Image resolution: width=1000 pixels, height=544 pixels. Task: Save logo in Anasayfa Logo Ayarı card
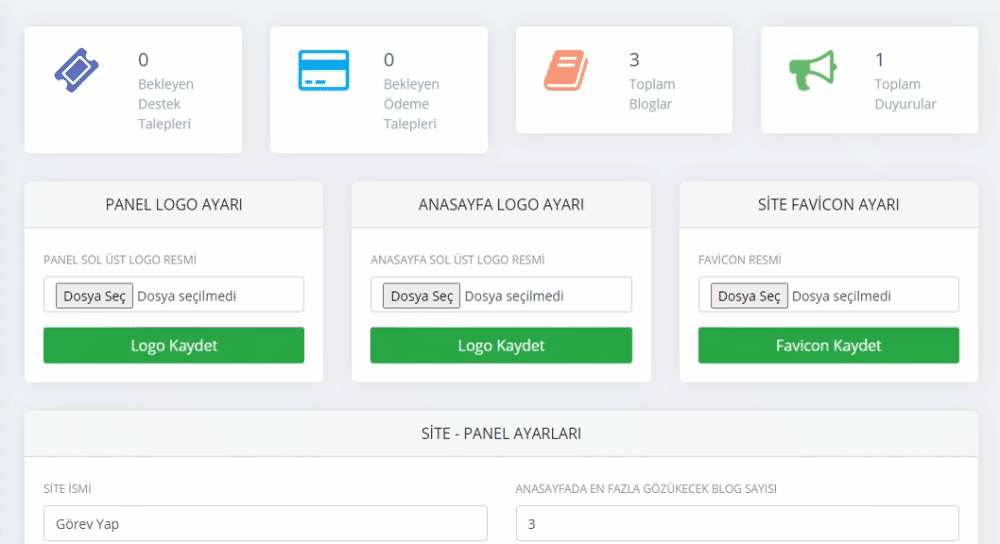tap(501, 345)
